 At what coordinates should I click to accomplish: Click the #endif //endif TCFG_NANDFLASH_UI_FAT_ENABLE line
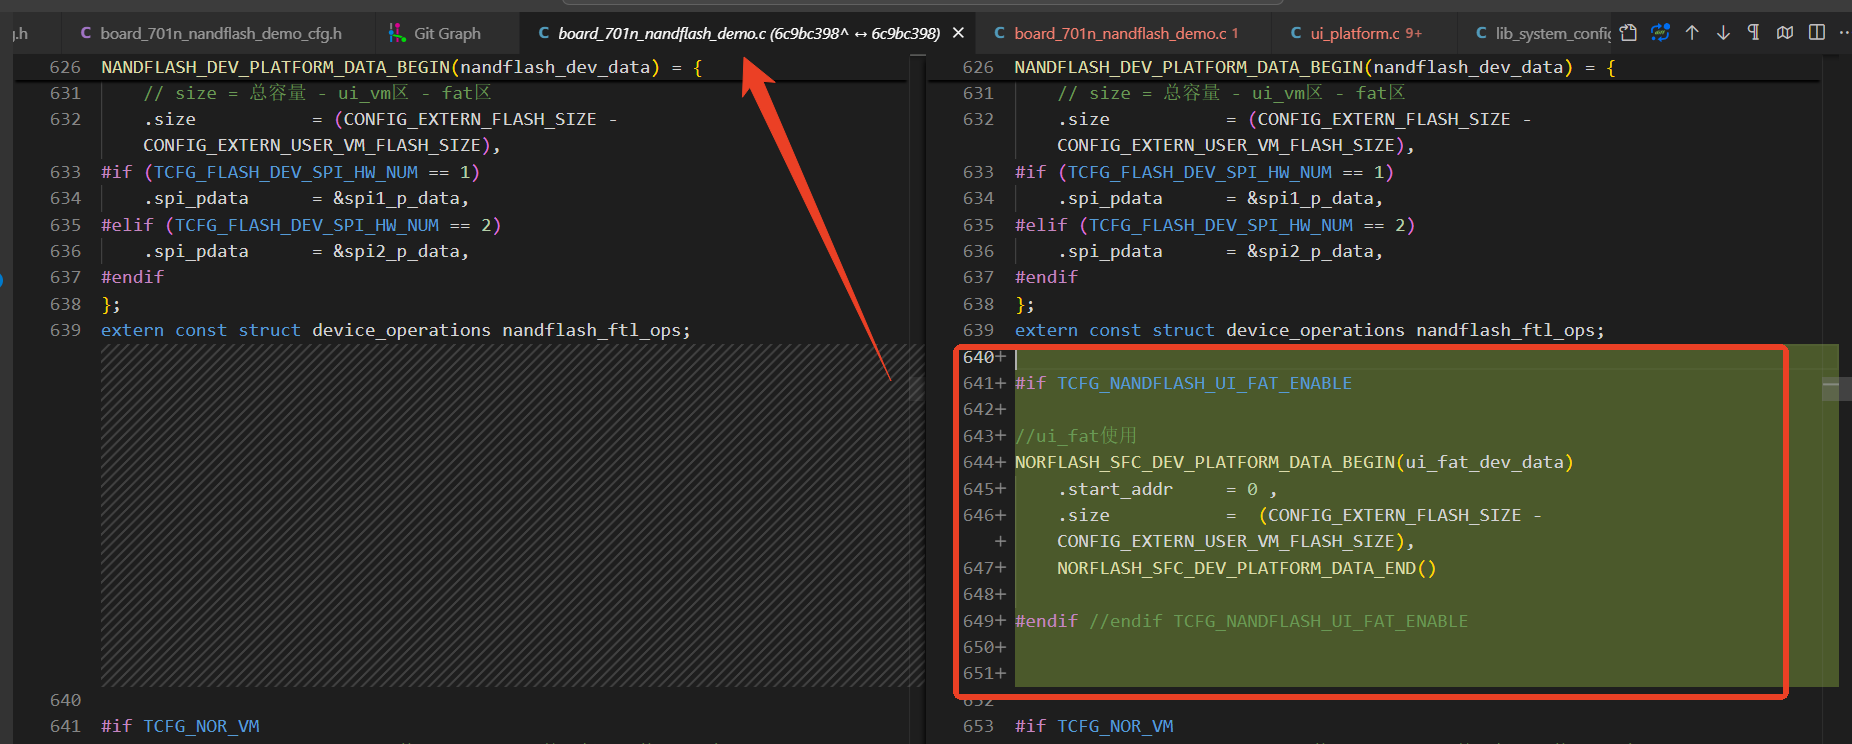1241,621
